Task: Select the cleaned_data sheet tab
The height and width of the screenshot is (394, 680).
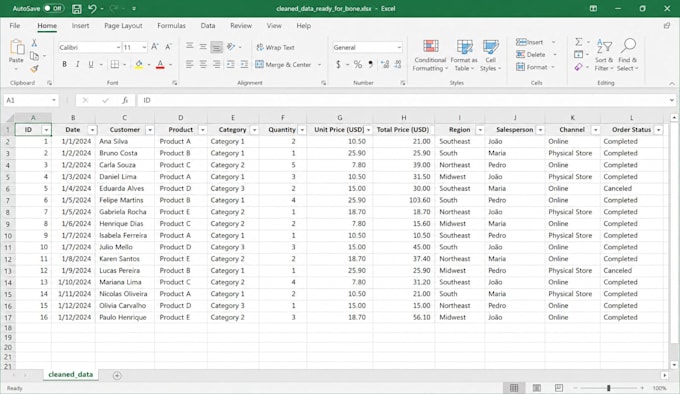Action: pos(71,374)
